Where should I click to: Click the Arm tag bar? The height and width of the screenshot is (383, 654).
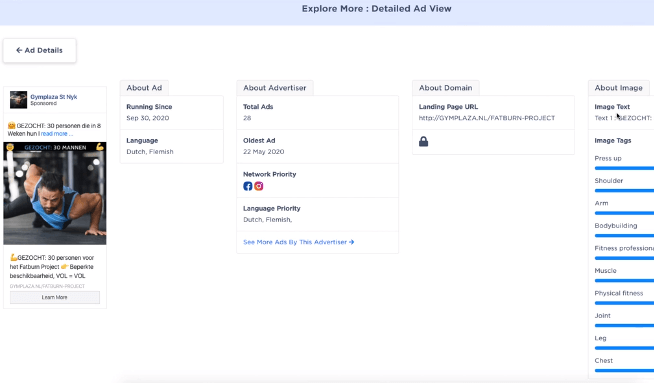624,213
